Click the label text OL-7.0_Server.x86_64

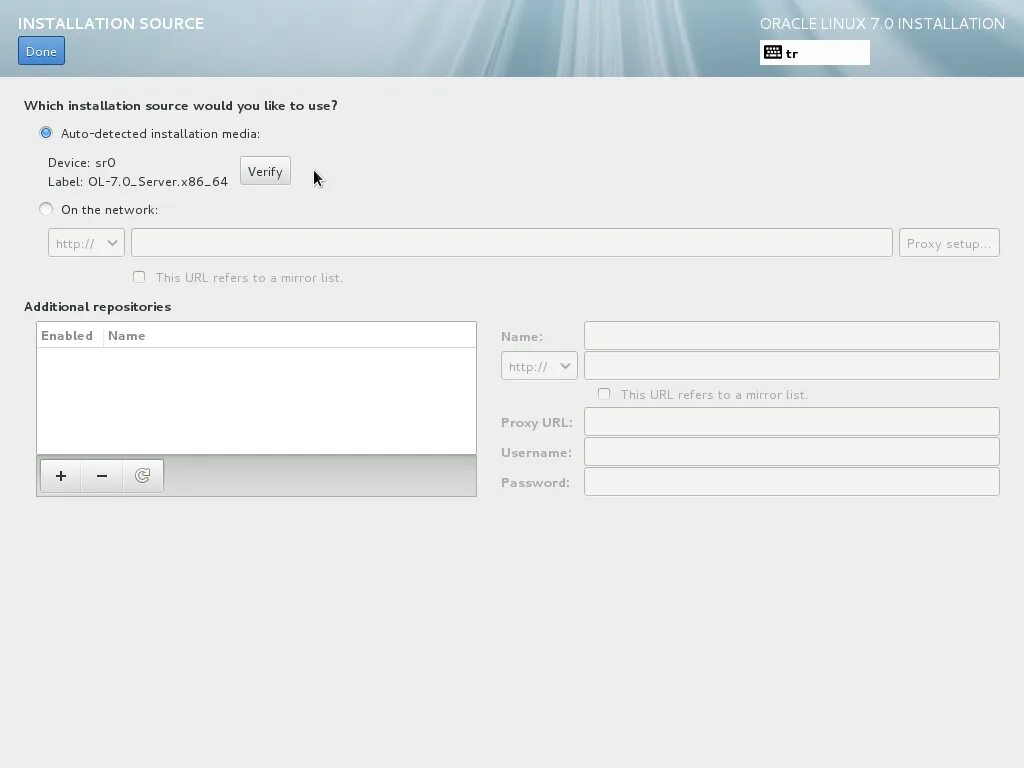[x=158, y=182]
